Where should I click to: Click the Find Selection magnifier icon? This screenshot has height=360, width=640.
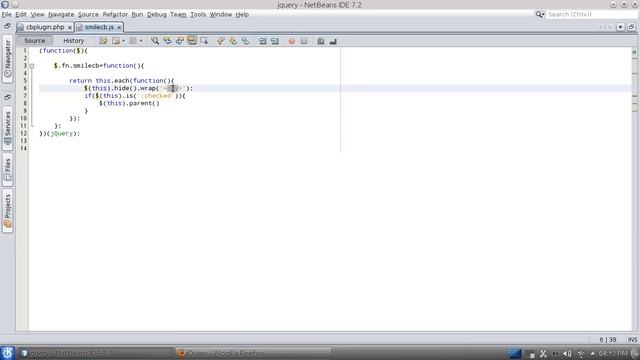155,41
